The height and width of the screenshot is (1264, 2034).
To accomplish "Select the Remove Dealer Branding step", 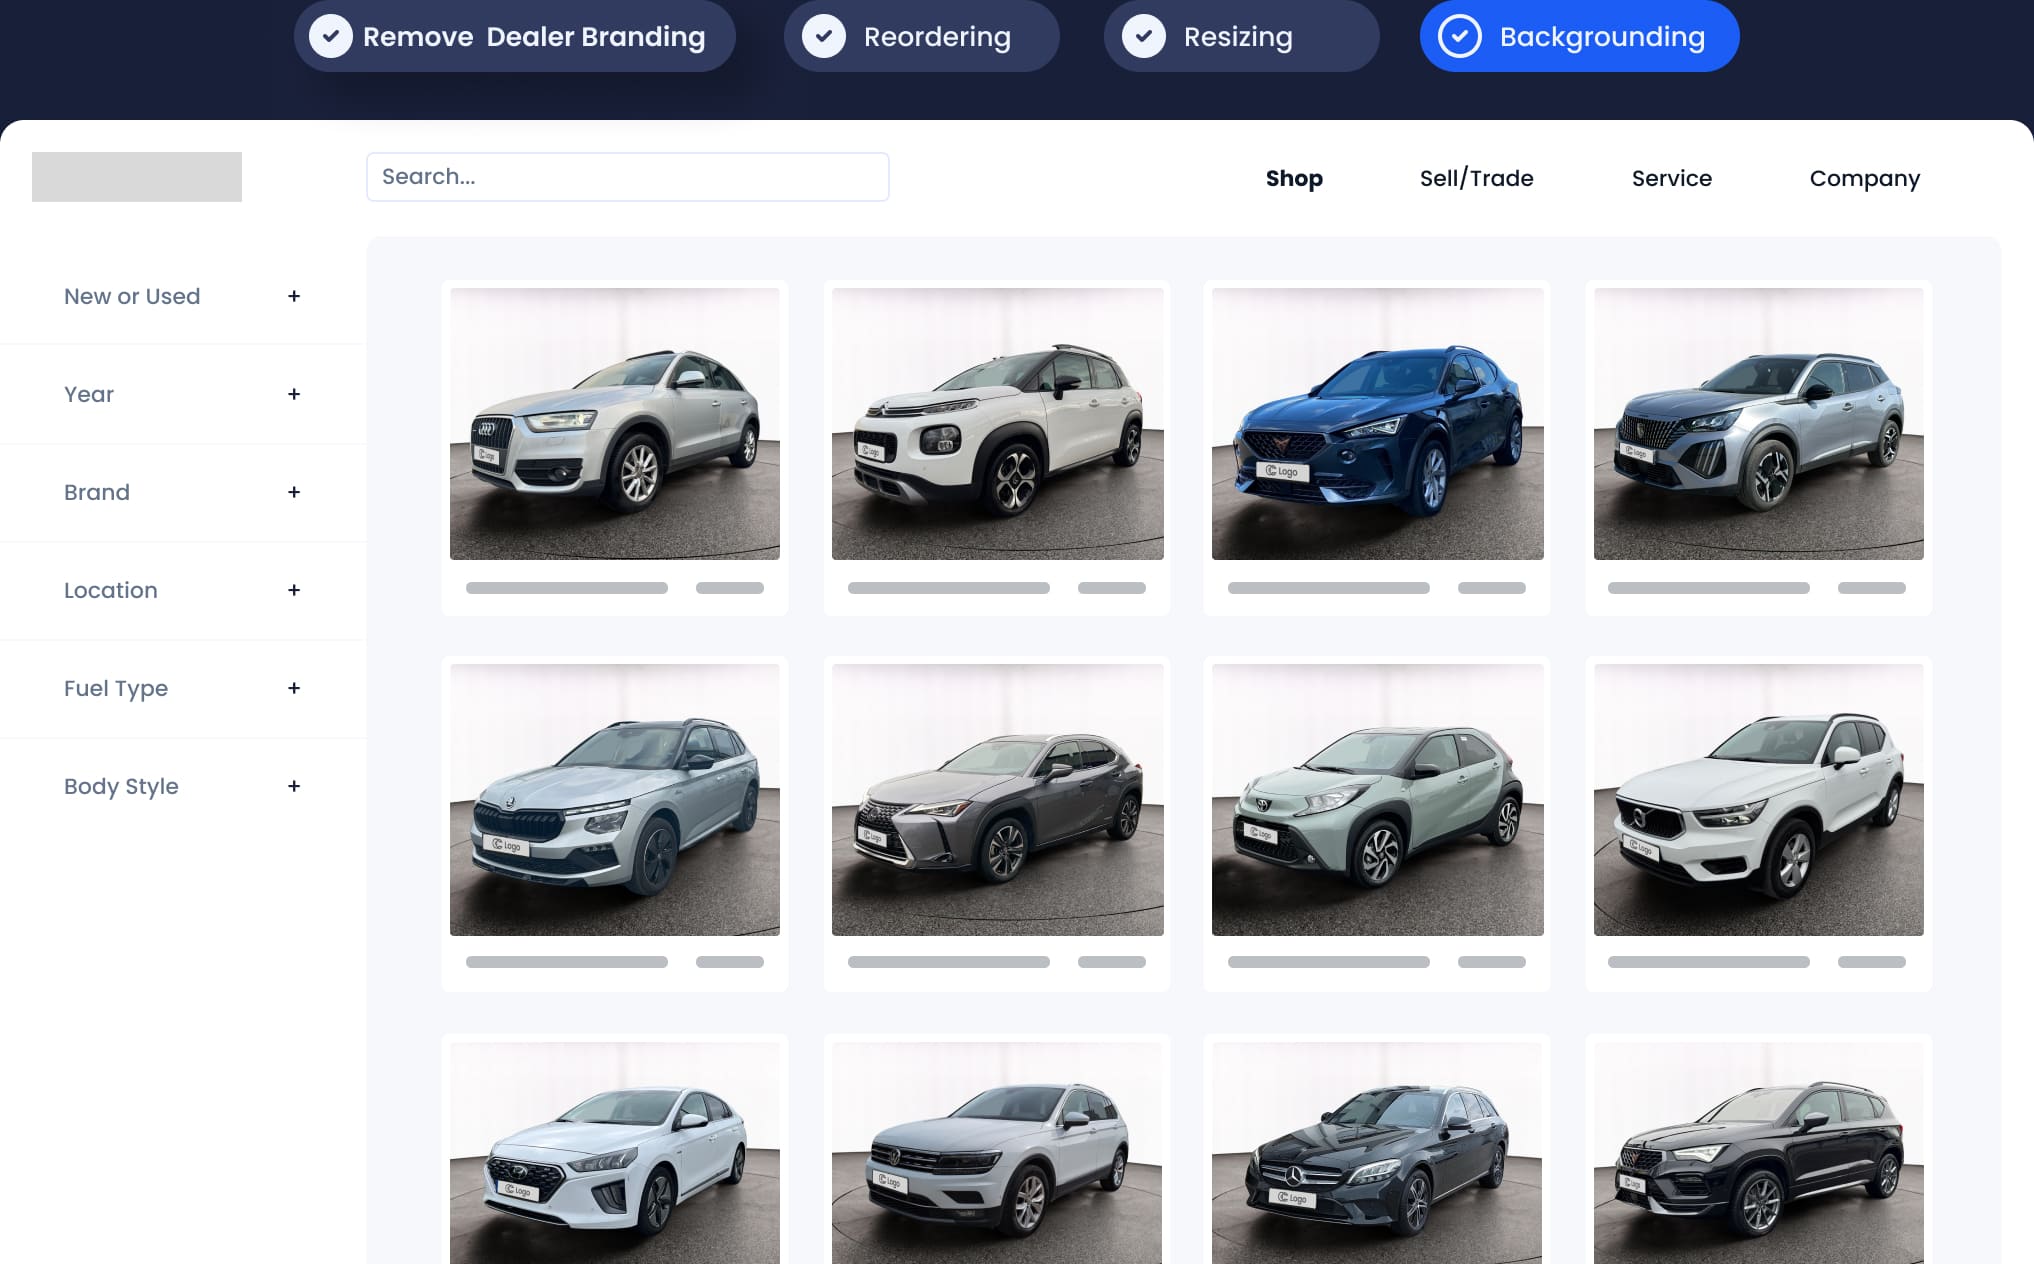I will pos(515,36).
